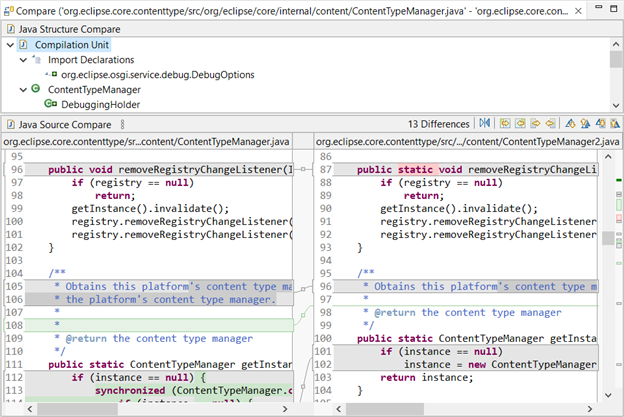Minimize the editor area
This screenshot has height=417, width=624.
pos(599,7)
